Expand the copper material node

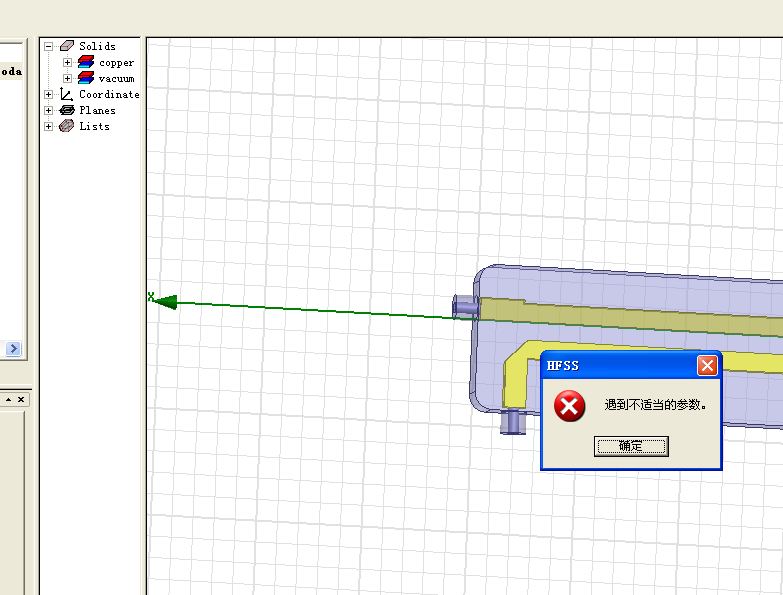(x=67, y=62)
